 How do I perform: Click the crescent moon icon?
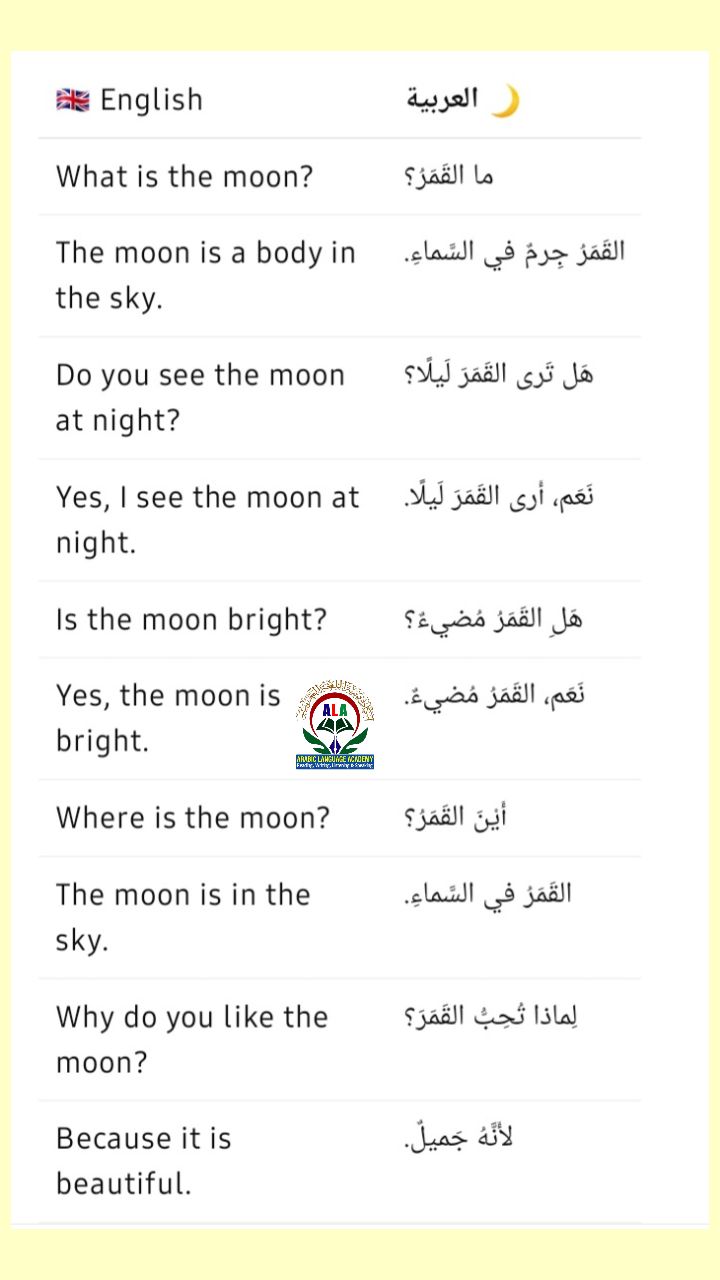coord(505,100)
